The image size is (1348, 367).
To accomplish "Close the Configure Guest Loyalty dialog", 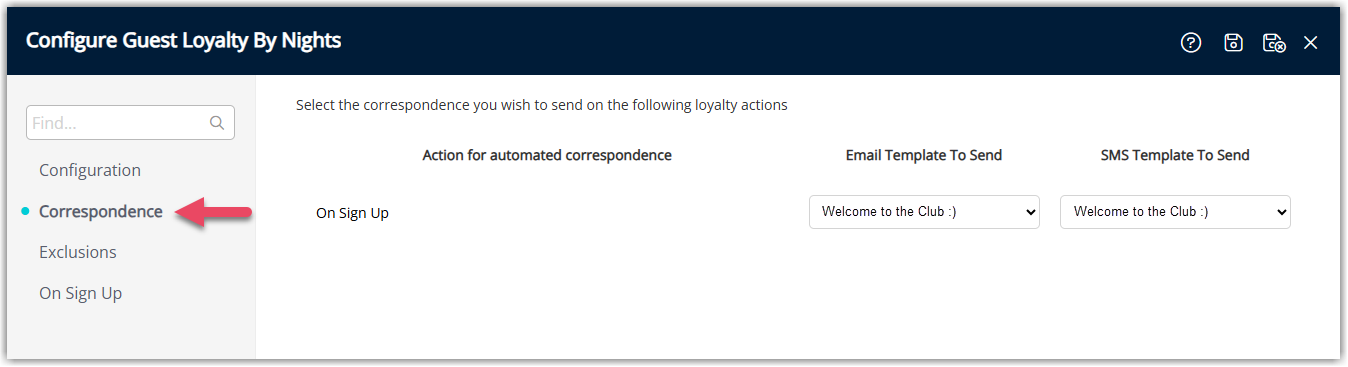I will point(1311,42).
